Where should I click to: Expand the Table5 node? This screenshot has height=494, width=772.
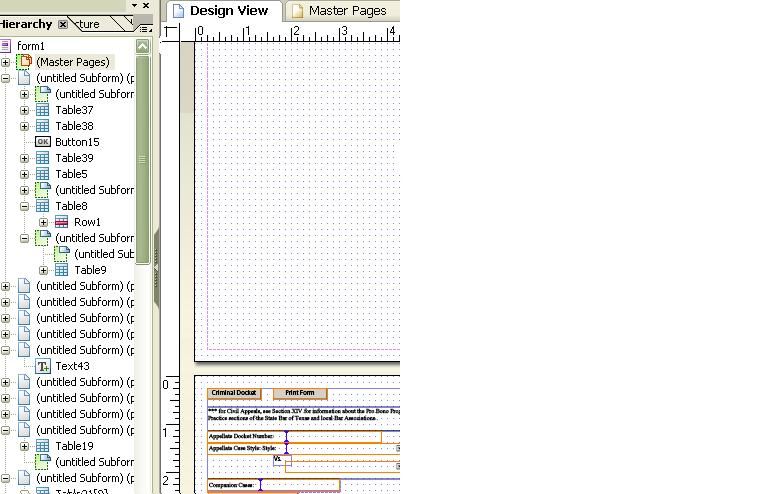point(24,174)
